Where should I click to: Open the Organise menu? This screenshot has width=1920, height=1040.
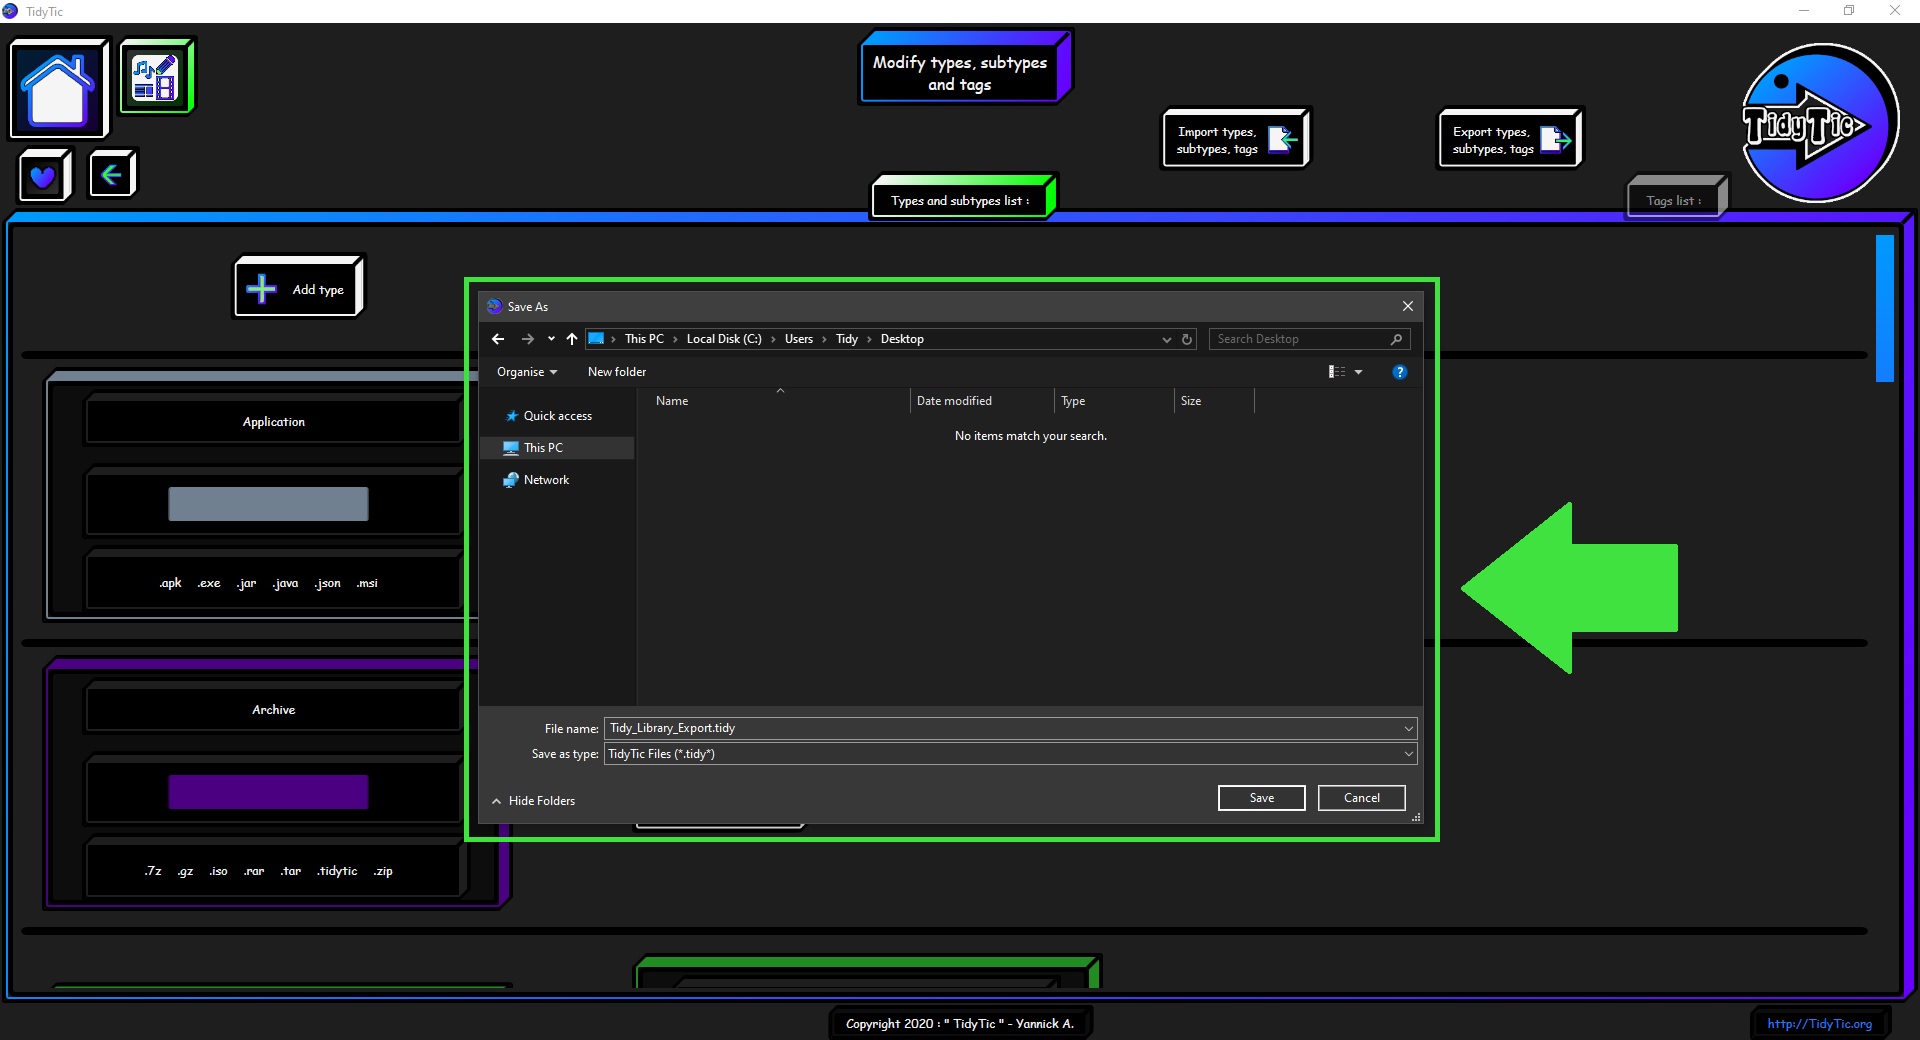(x=527, y=372)
